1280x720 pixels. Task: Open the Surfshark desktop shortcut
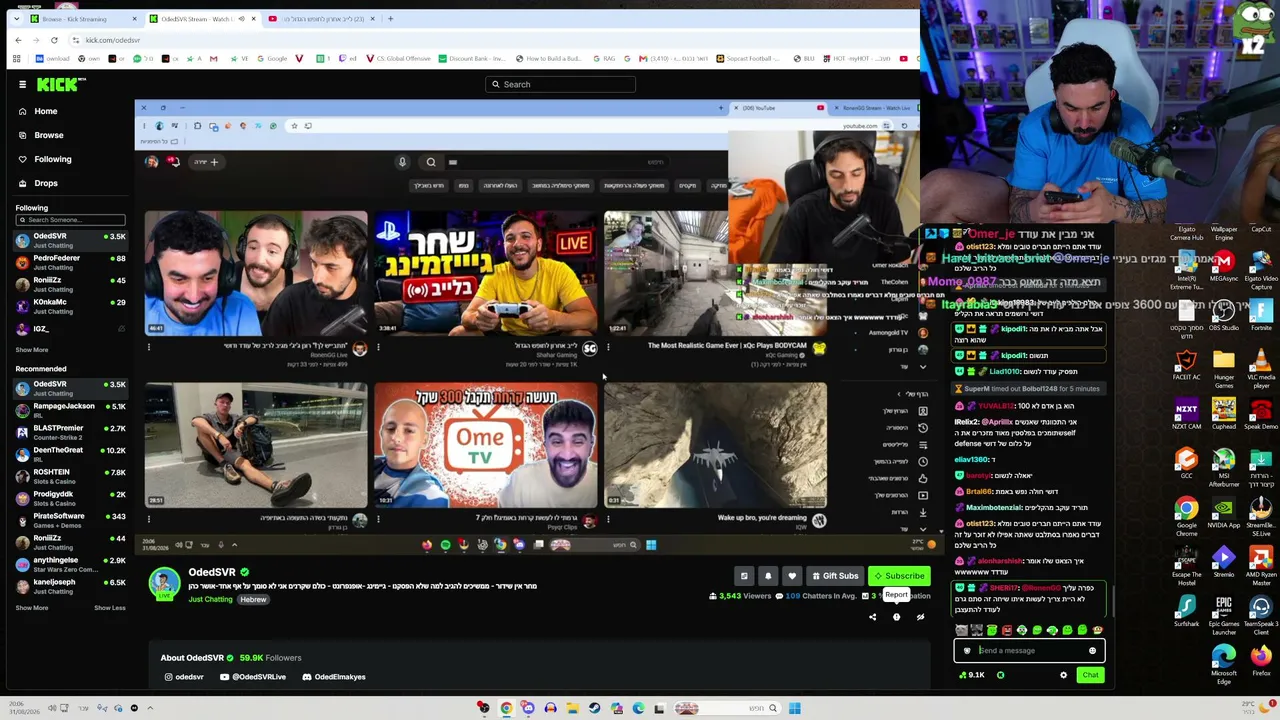1186,612
